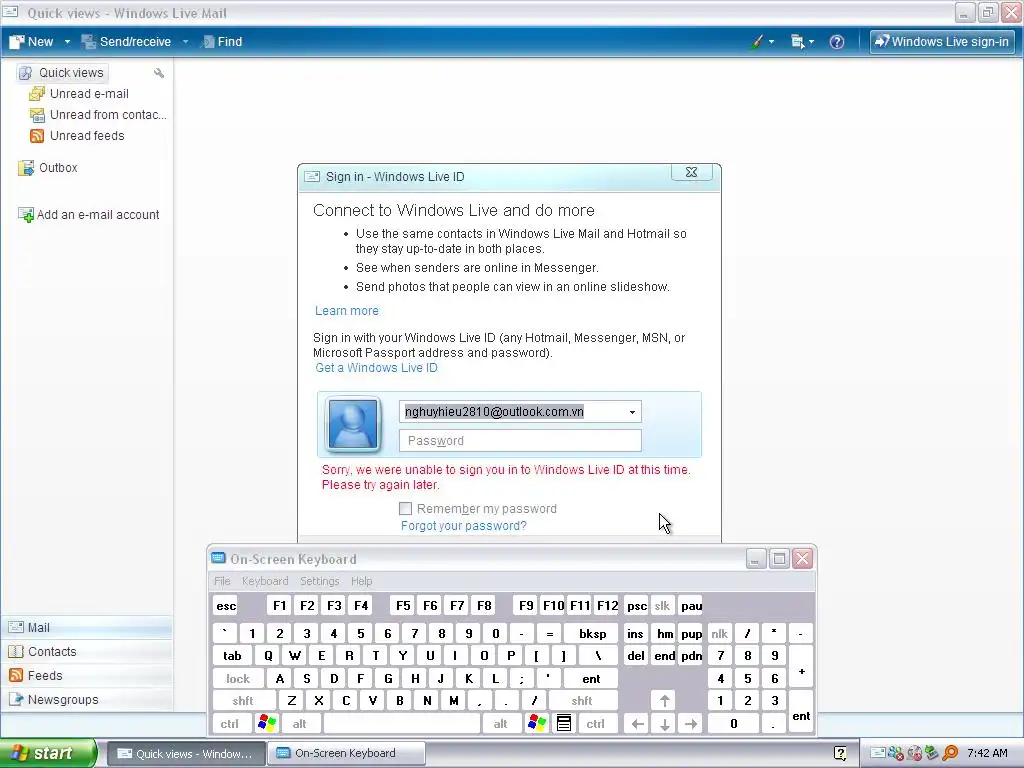Switch to Quick views taskbar item
Viewport: 1024px width, 768px height.
click(x=186, y=753)
